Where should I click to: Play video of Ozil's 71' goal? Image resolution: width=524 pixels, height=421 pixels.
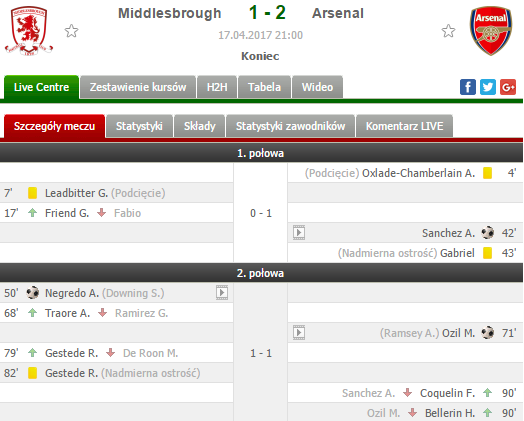coord(299,333)
